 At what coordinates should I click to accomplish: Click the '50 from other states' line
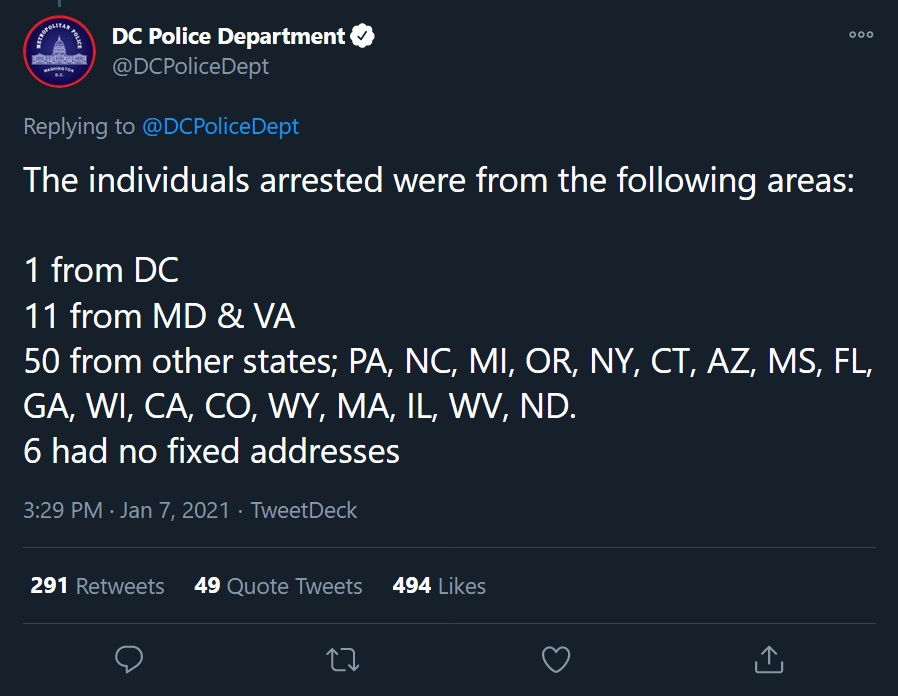448,383
